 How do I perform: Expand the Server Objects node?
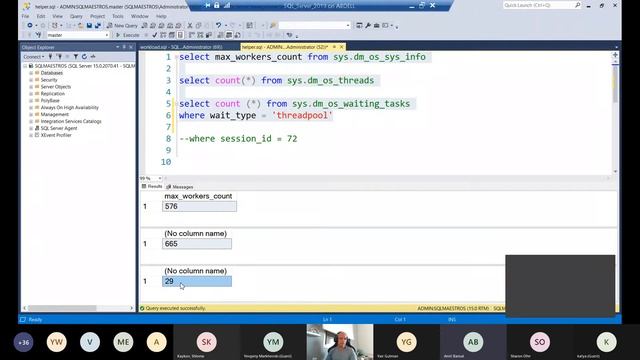(x=31, y=87)
